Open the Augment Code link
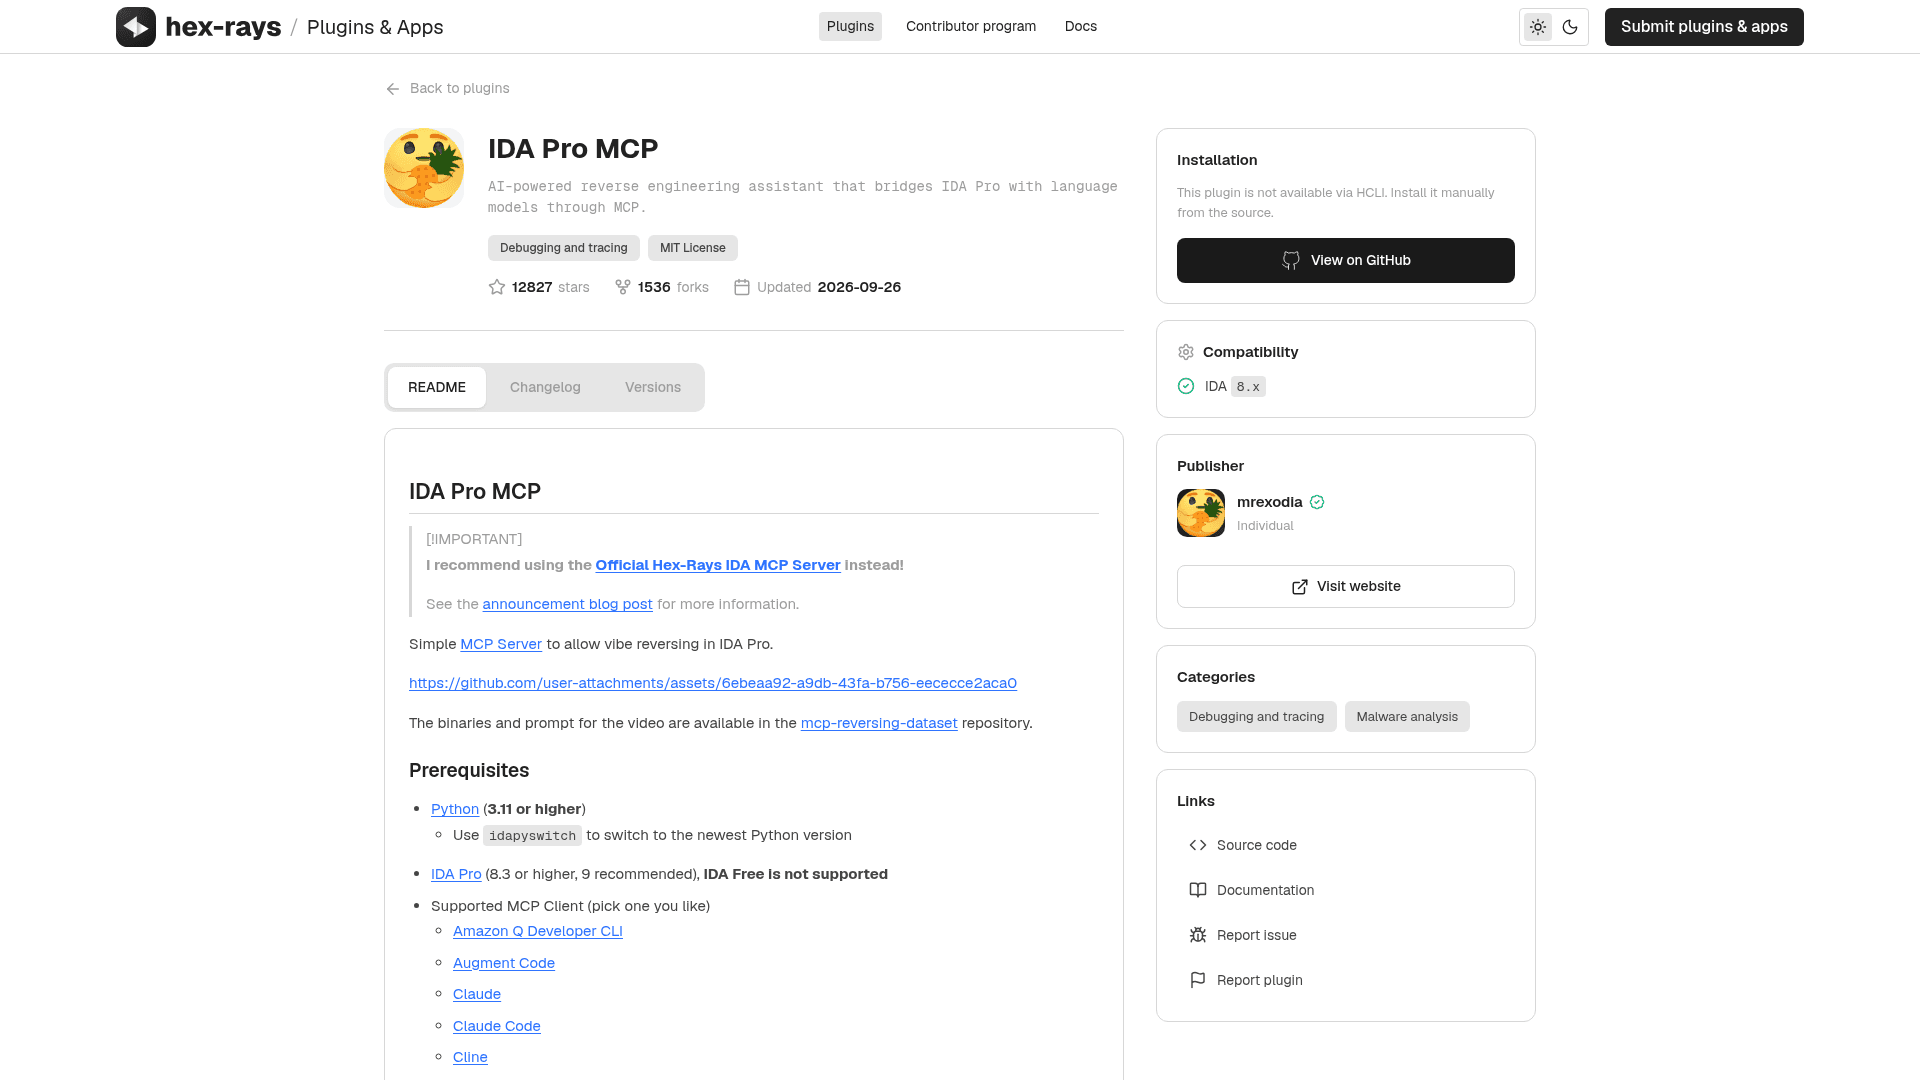 click(x=504, y=963)
